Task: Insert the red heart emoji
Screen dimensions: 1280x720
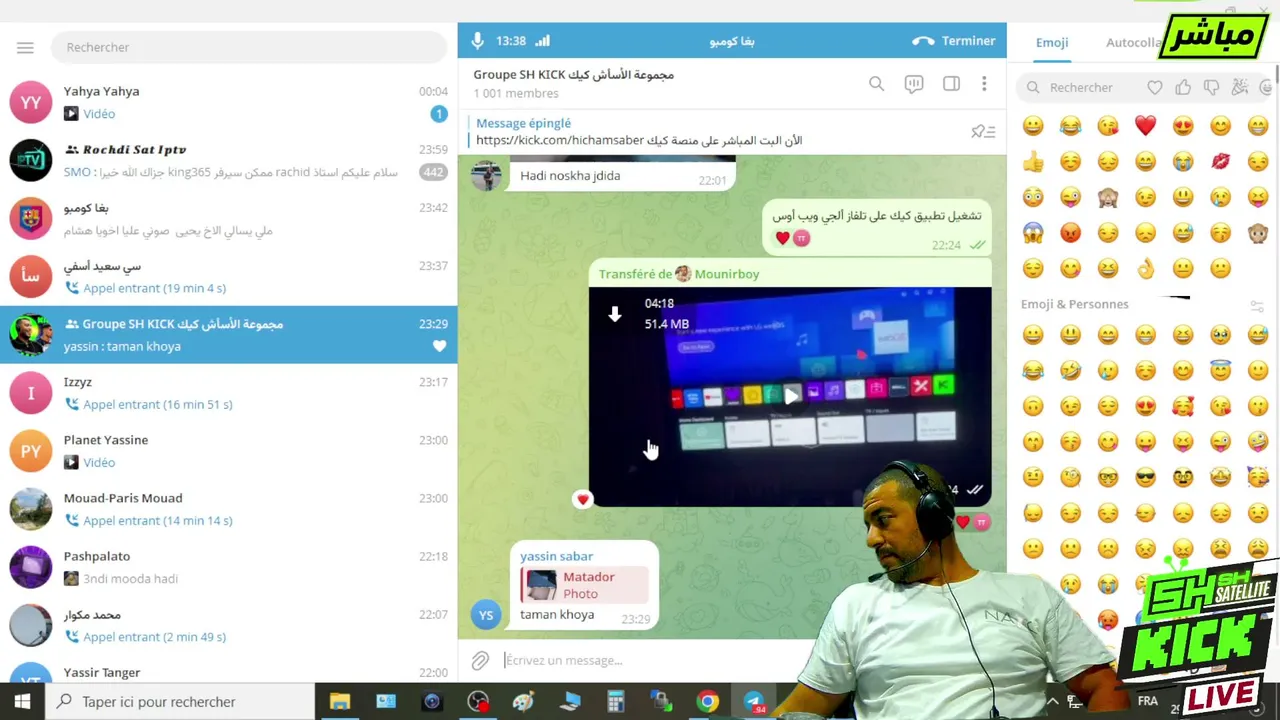Action: [x=1145, y=126]
